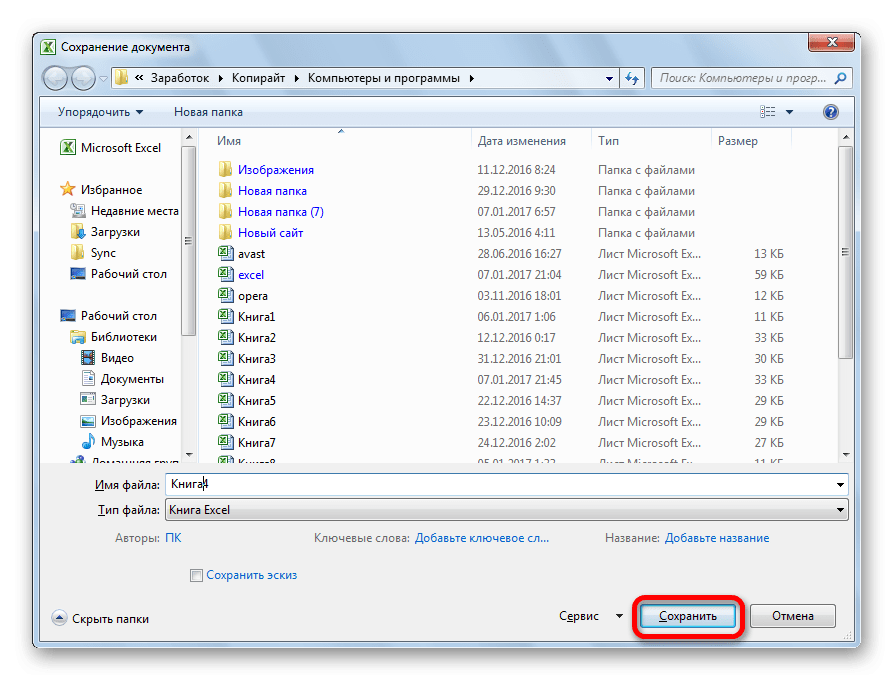
Task: Click the refresh icon next to address bar
Action: 632,78
